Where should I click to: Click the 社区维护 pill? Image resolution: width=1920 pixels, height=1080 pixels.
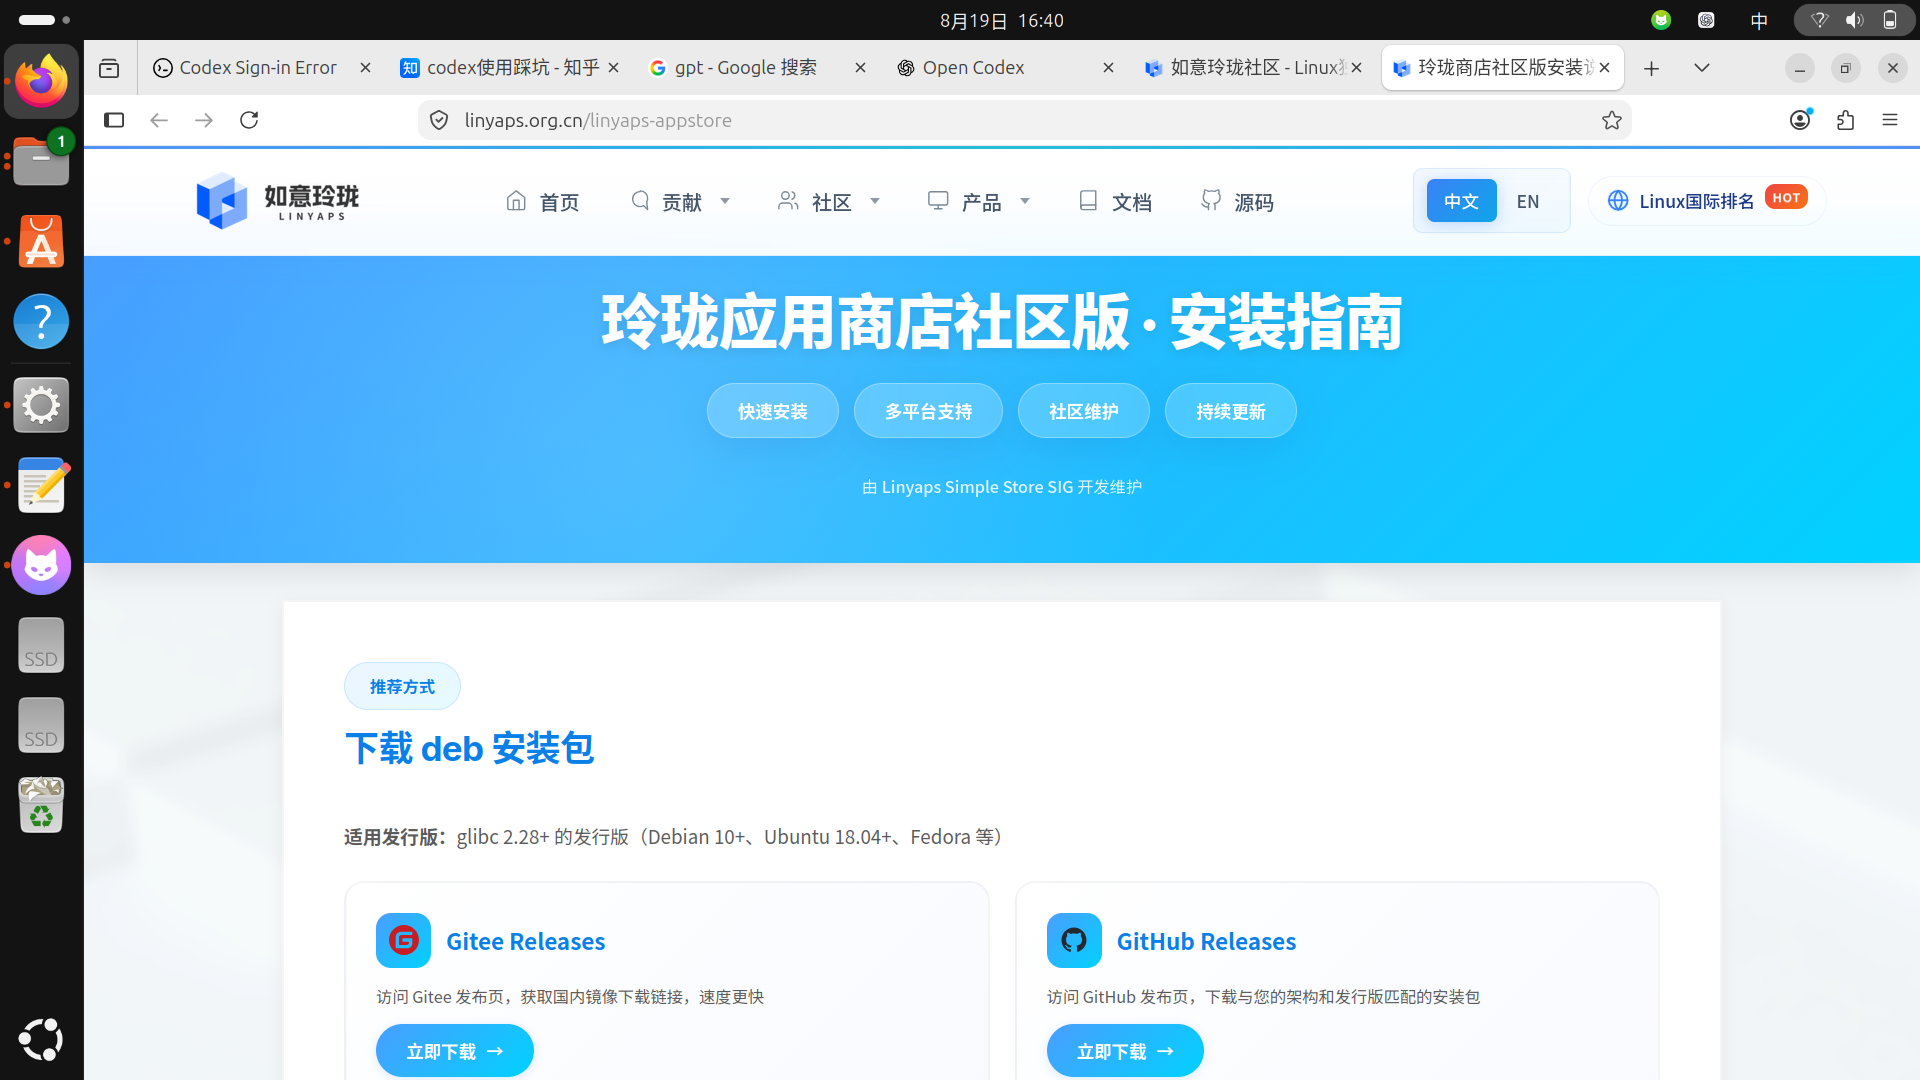pos(1083,411)
